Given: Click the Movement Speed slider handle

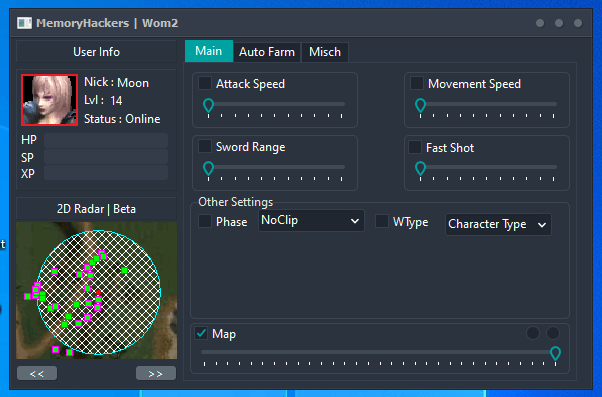Looking at the screenshot, I should pos(420,105).
